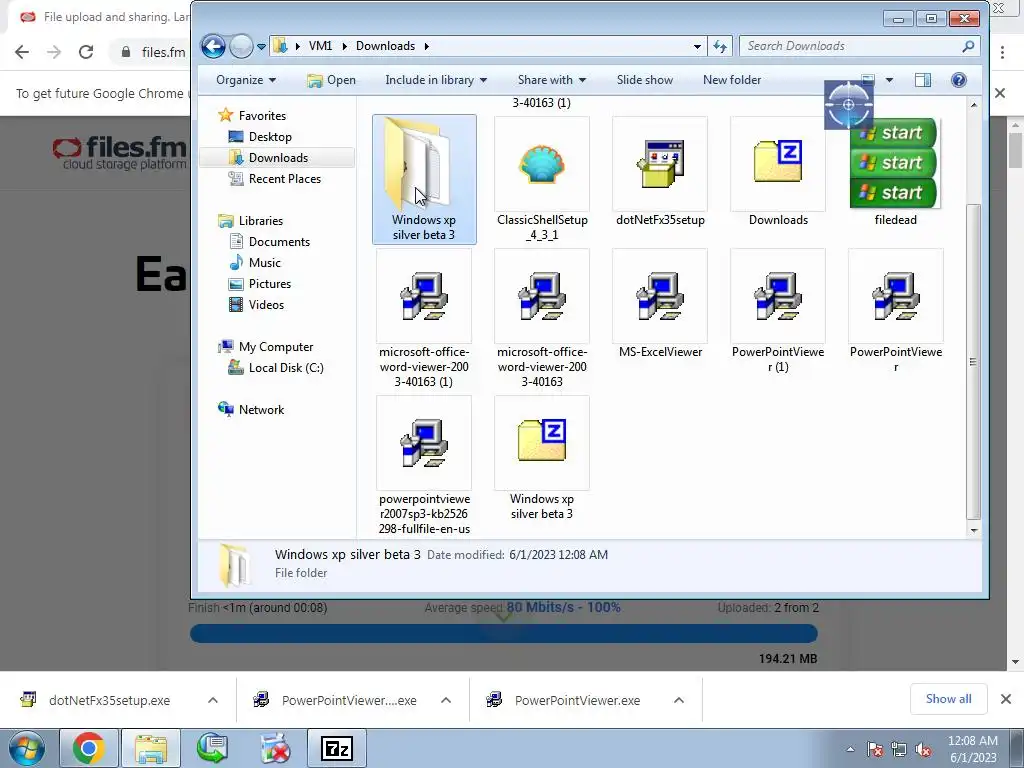Select the Windows xp silver beta 3 folder
Image resolution: width=1024 pixels, height=768 pixels.
(x=424, y=179)
